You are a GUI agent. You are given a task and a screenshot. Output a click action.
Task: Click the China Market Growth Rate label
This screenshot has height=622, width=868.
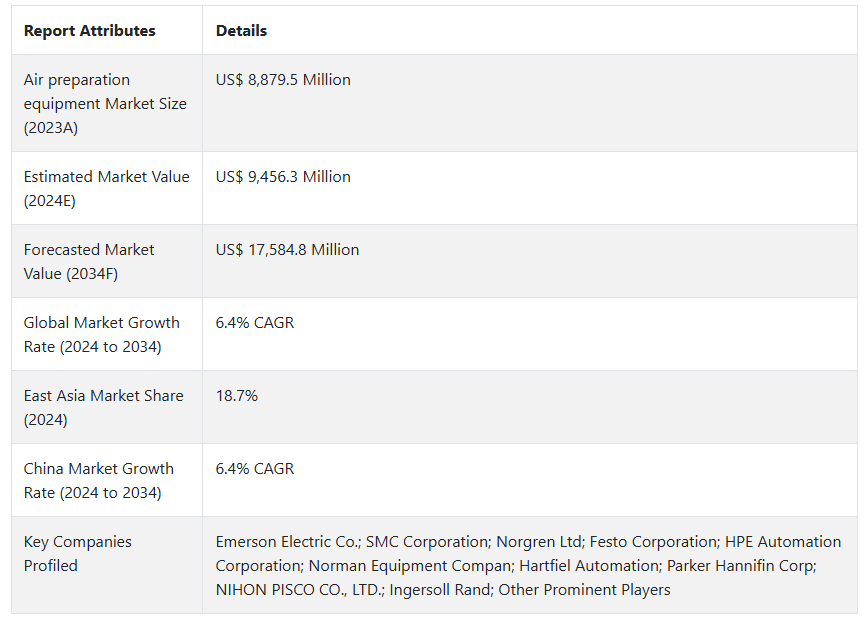(x=98, y=481)
